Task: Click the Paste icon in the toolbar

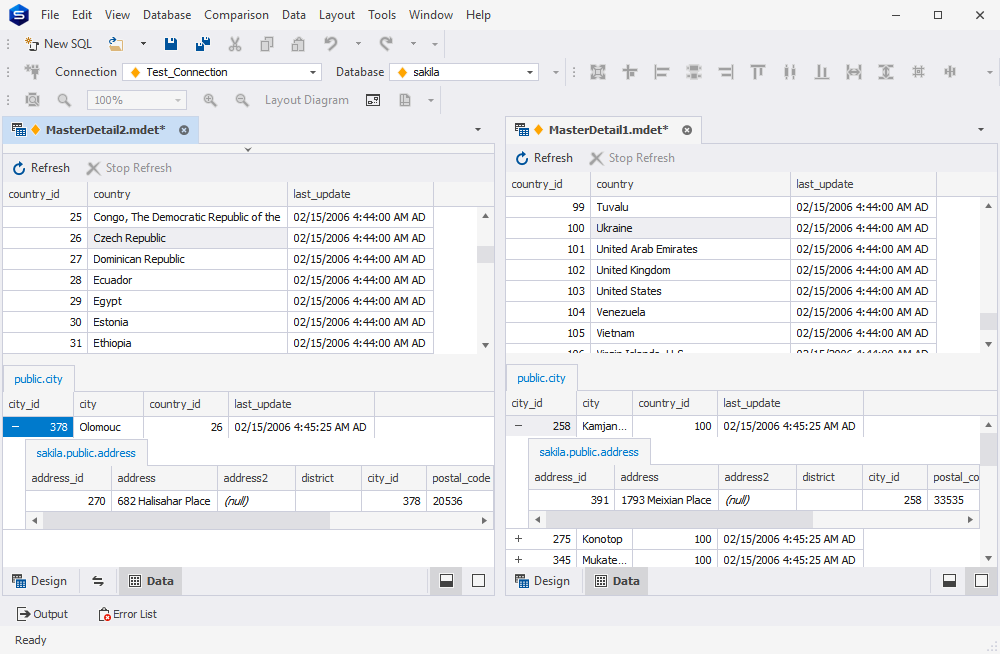Action: [x=298, y=44]
